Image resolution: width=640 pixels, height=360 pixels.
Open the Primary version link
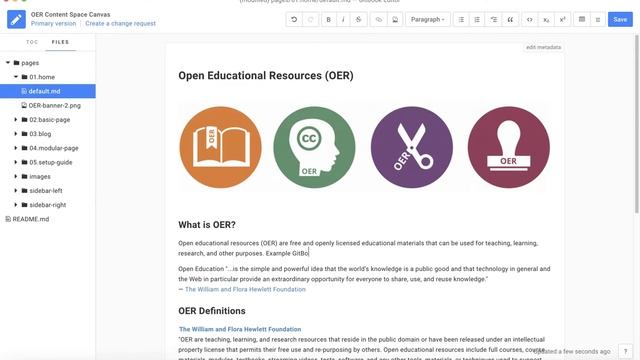[53, 24]
